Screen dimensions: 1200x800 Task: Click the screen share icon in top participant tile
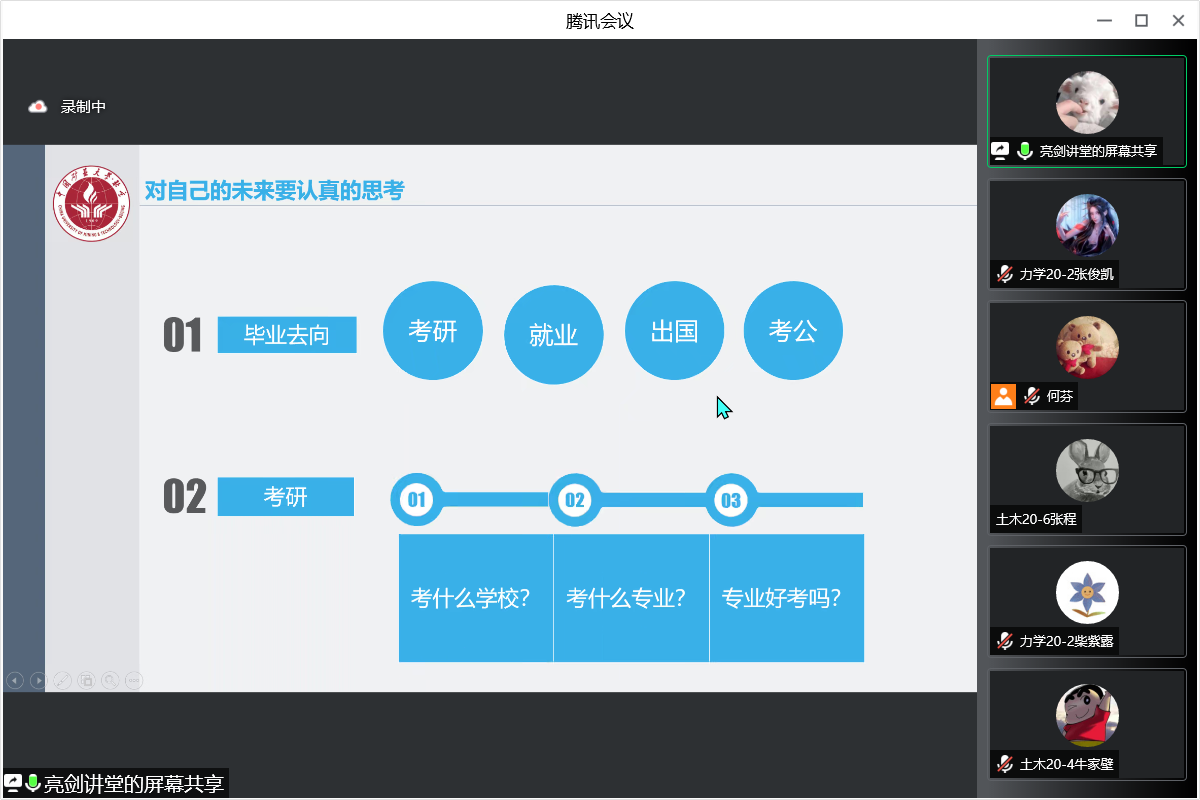click(1000, 151)
